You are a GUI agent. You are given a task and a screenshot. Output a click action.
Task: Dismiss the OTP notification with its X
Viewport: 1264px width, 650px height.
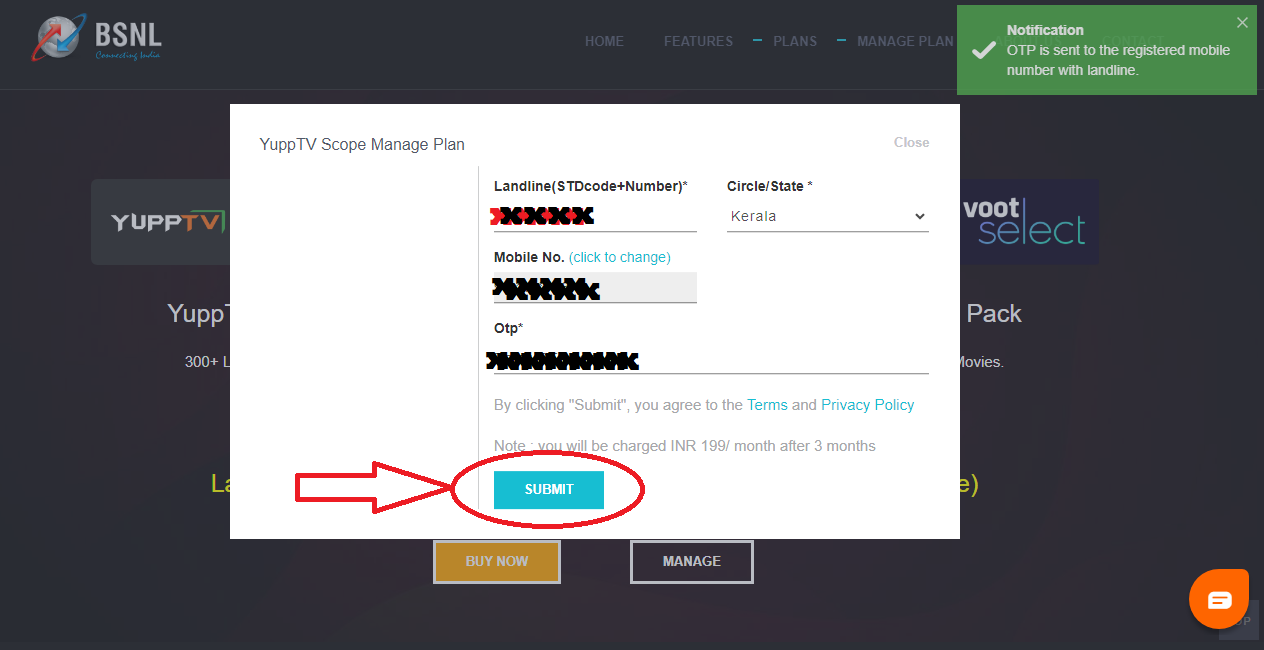tap(1242, 22)
